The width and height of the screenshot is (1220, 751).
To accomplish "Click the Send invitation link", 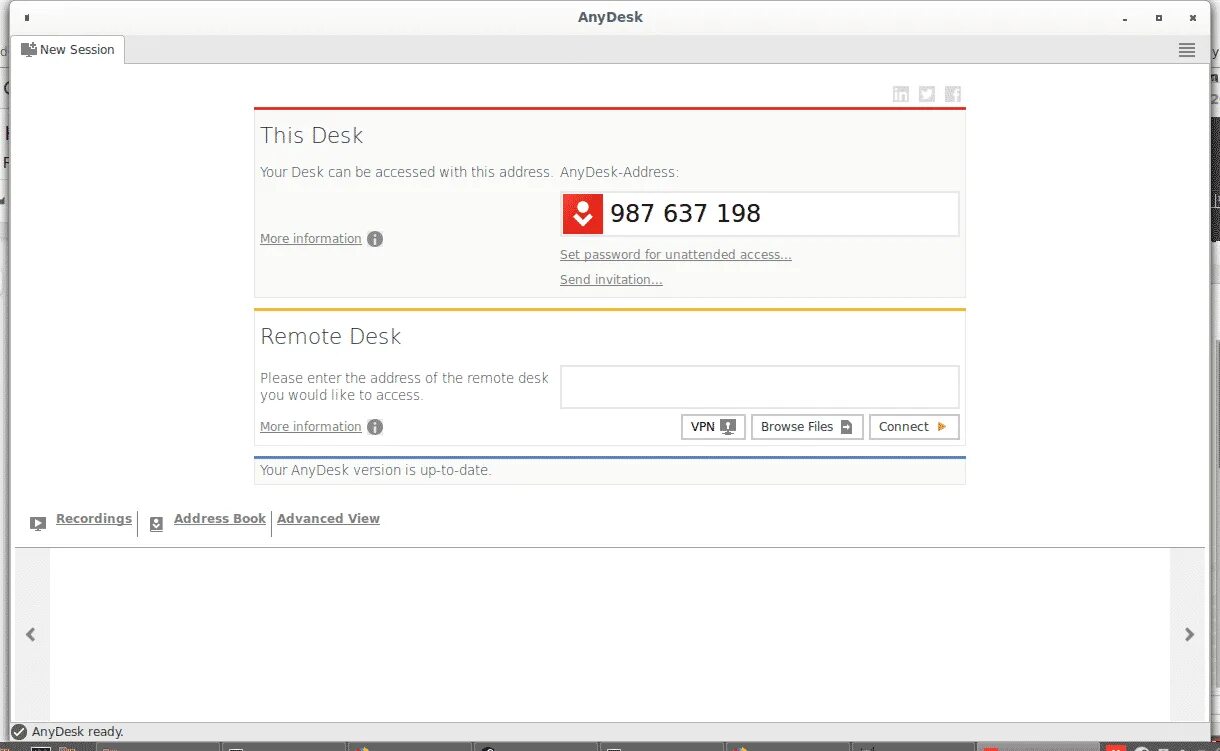I will (x=611, y=280).
